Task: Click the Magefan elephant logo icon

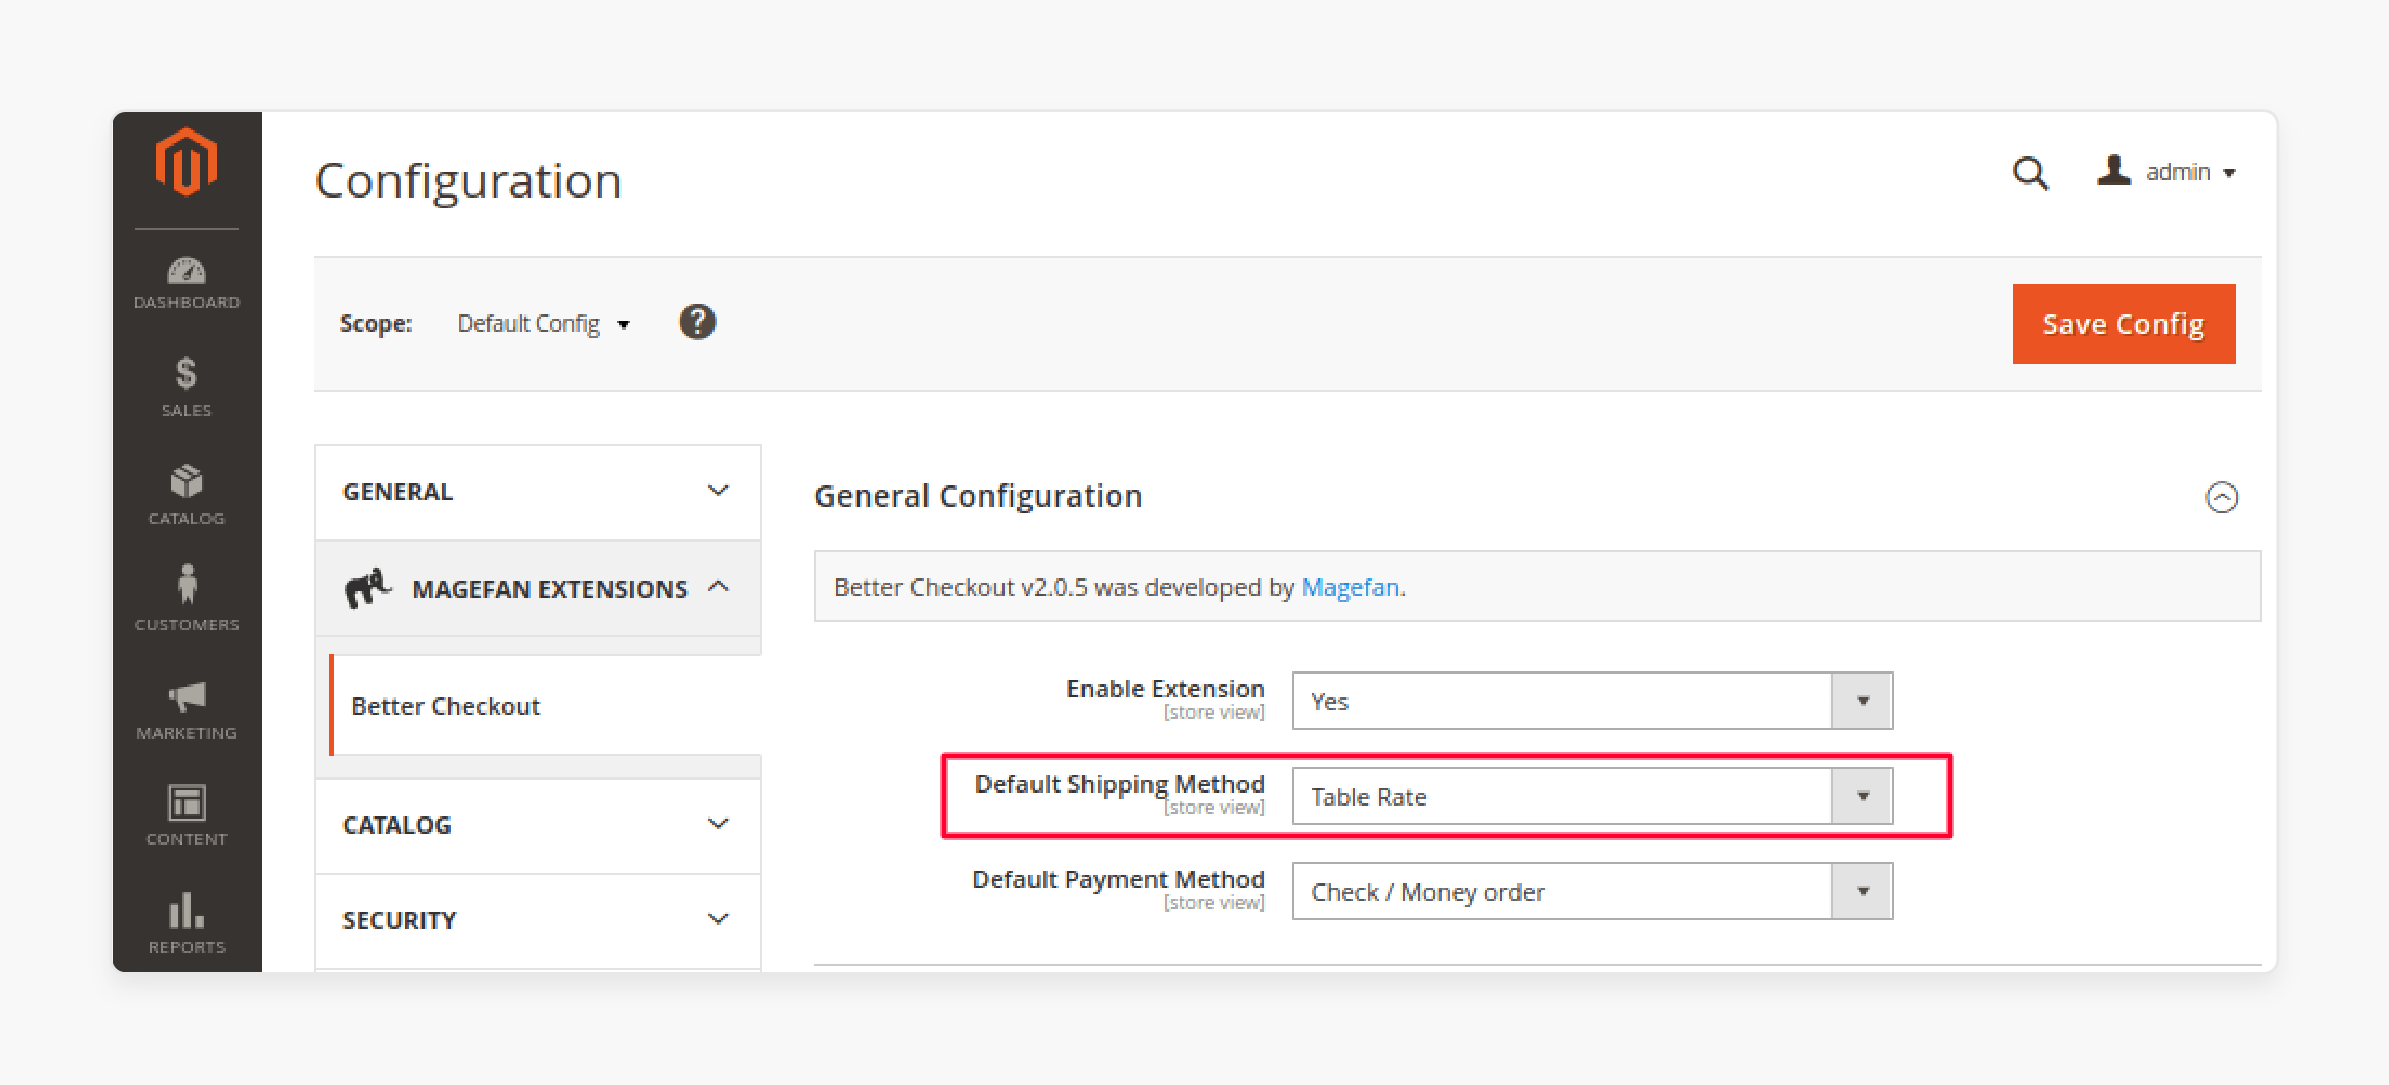Action: point(367,588)
